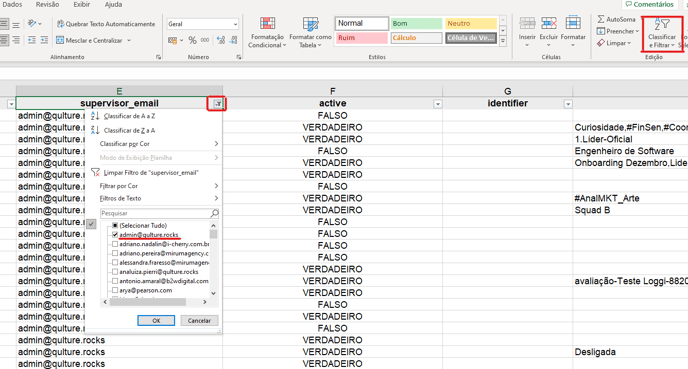The image size is (688, 369).
Task: Check the arya@pearson.com filter checkbox
Action: 115,290
